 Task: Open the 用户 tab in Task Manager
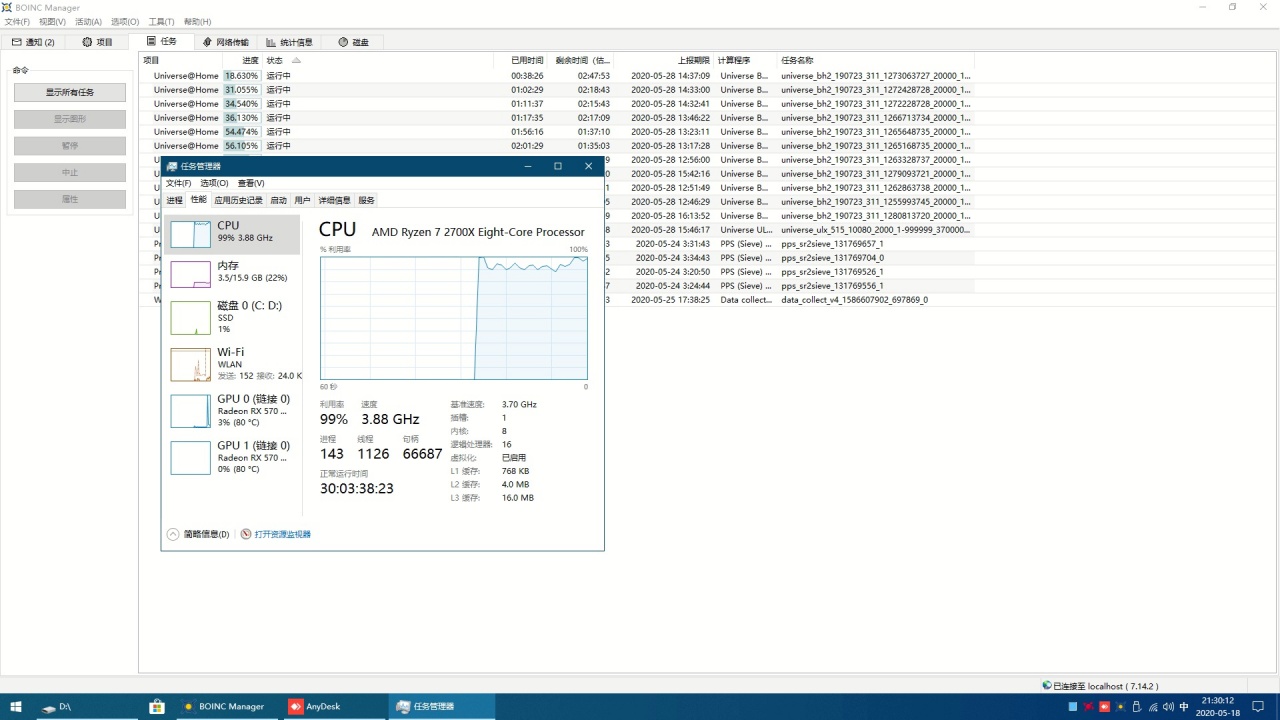(302, 200)
